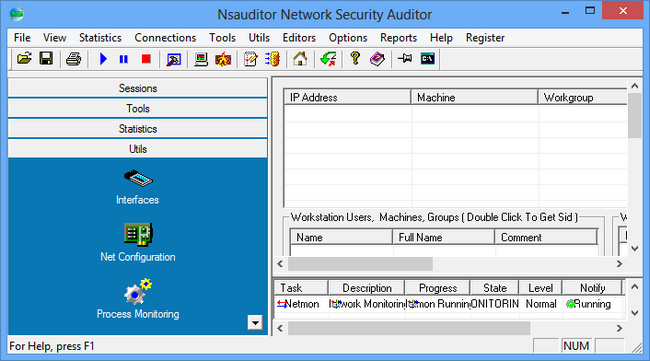Open the Tools menu
The height and width of the screenshot is (361, 650).
coord(222,38)
